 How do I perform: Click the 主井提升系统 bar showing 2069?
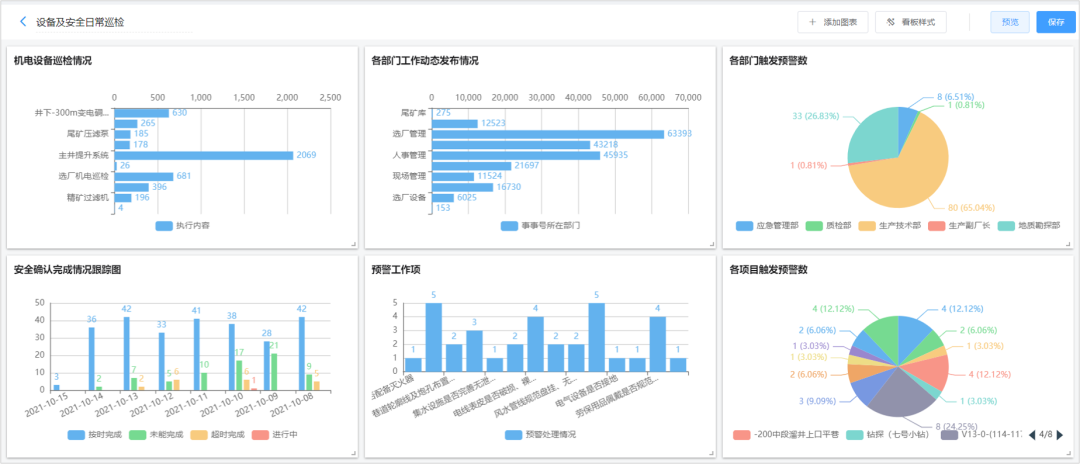coord(204,155)
